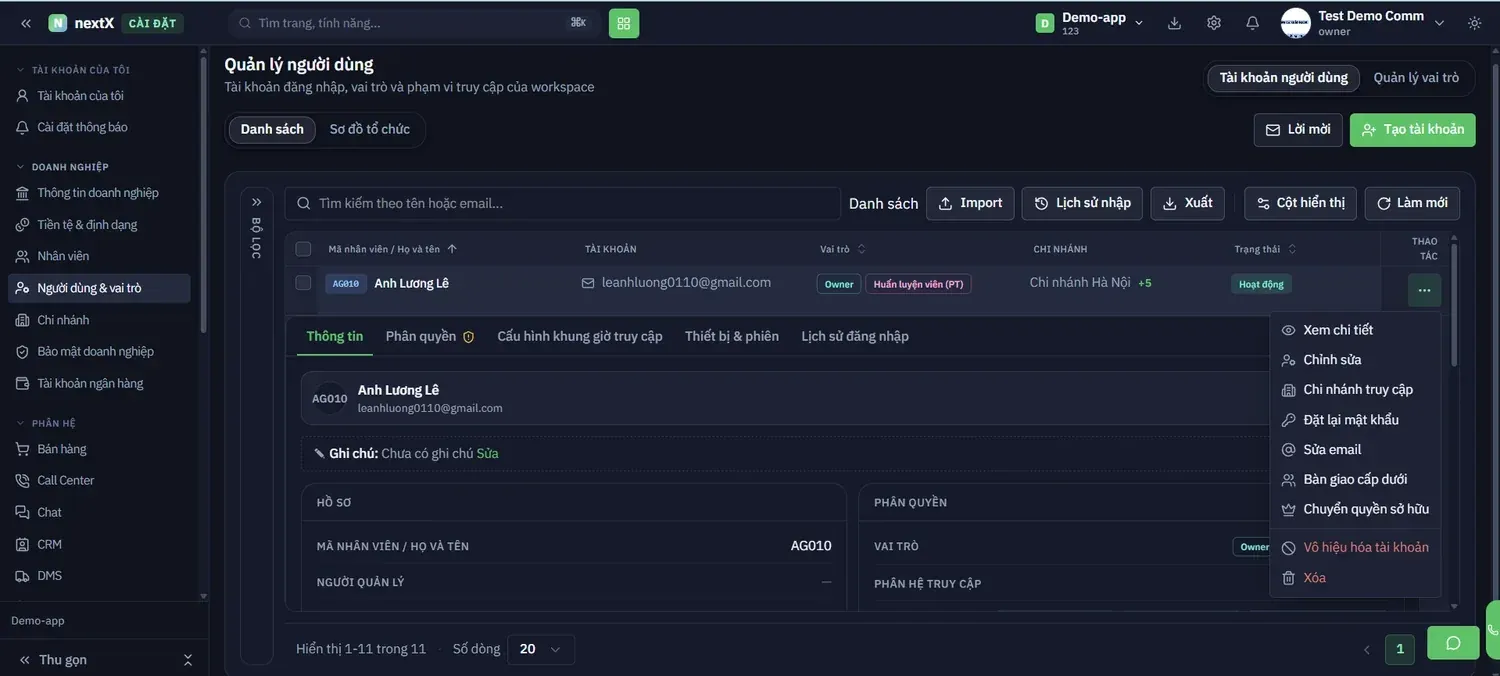This screenshot has width=1500, height=676.
Task: Select the Danh sách view toggle
Action: (x=272, y=130)
